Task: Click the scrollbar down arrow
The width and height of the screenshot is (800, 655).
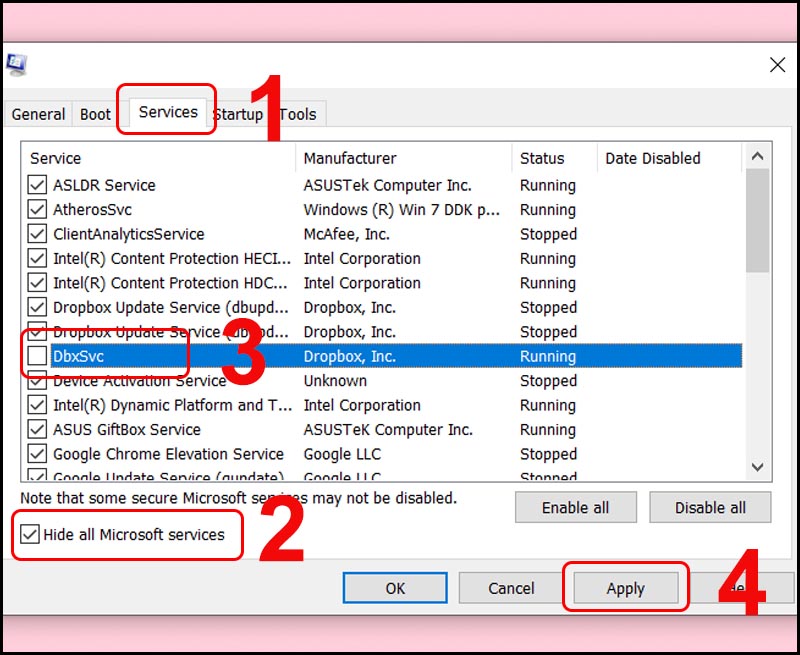Action: pyautogui.click(x=757, y=467)
